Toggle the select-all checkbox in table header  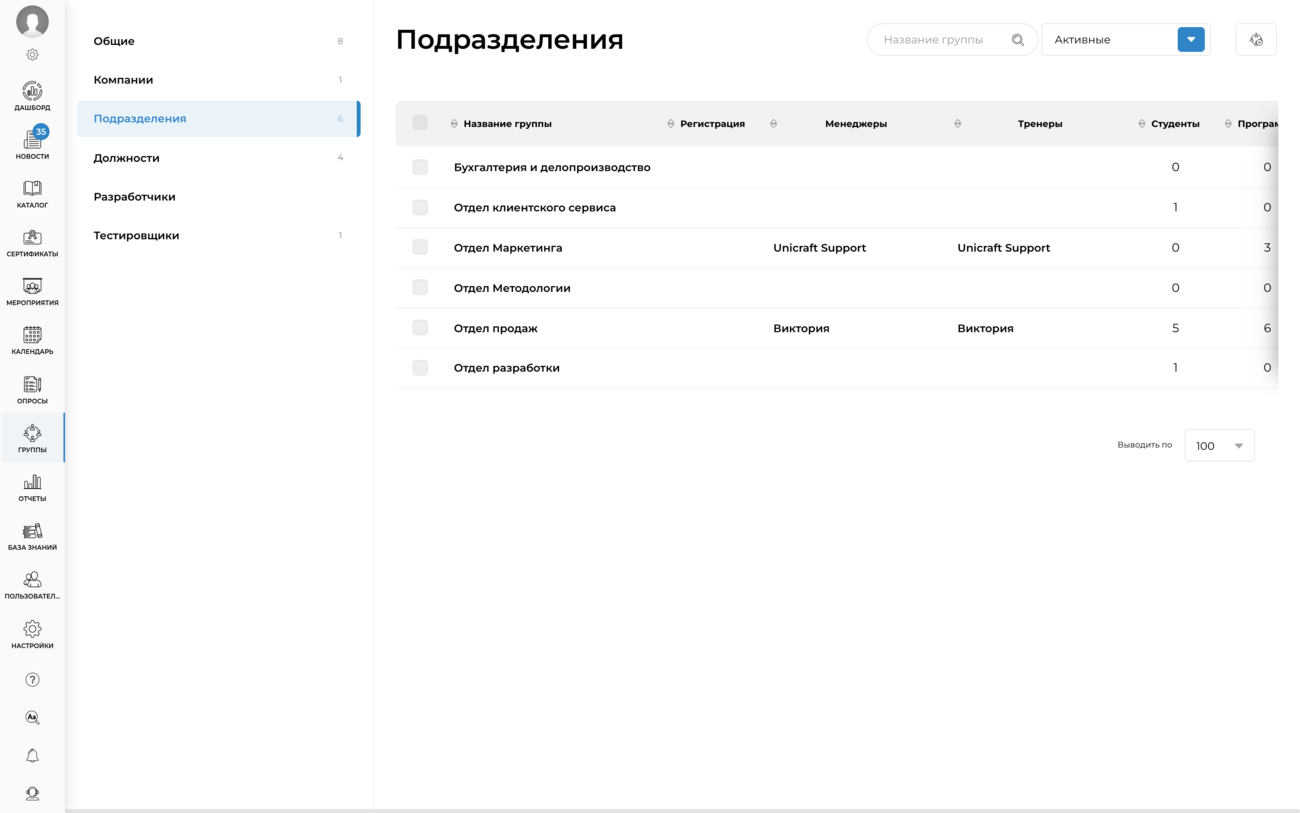click(420, 123)
